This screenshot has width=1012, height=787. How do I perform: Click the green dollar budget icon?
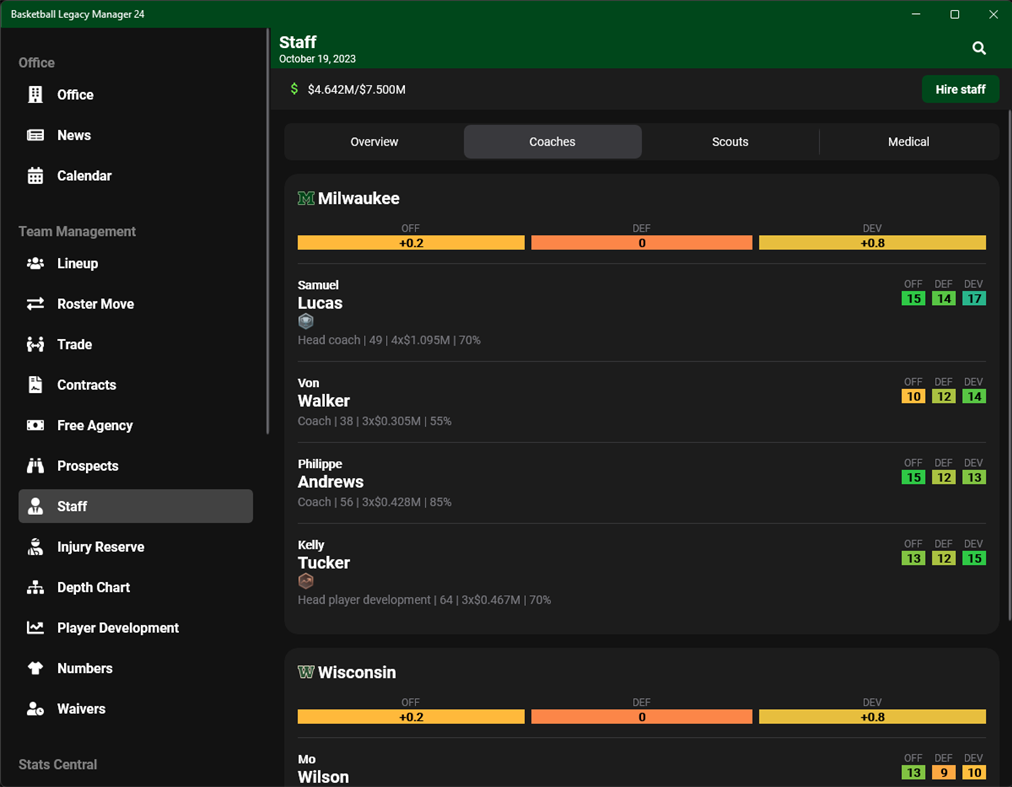pos(294,89)
